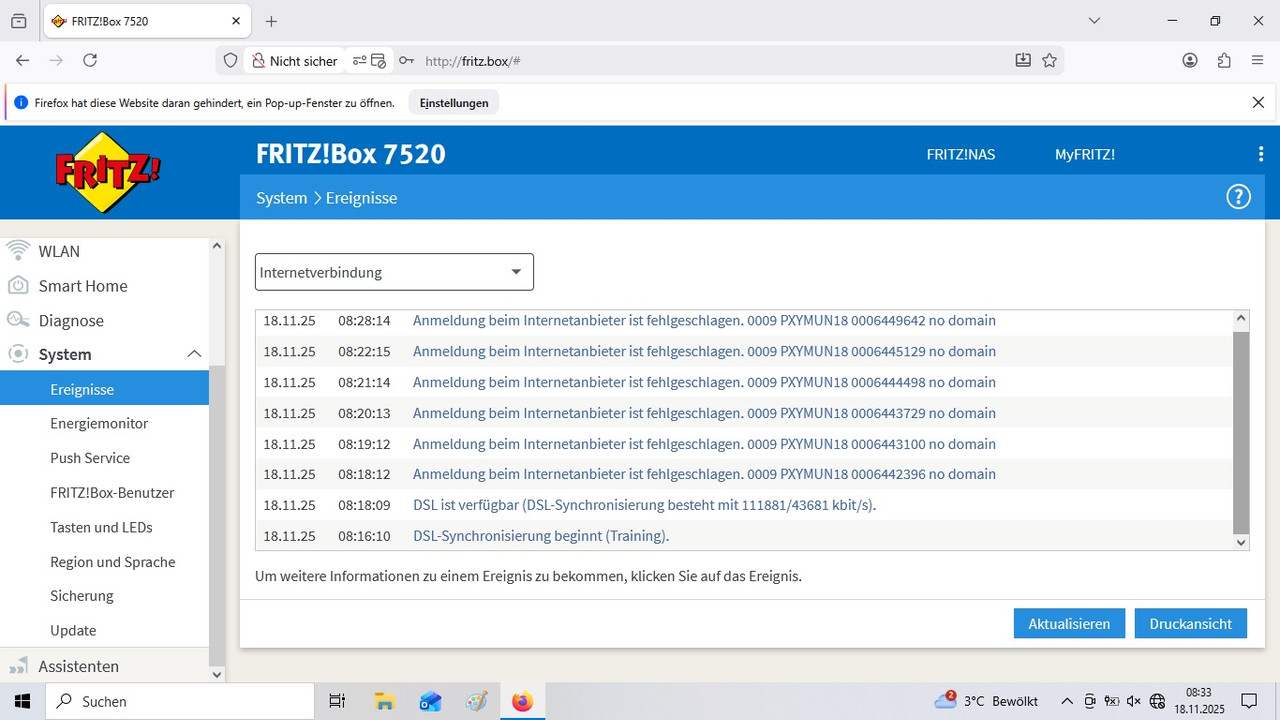Open the FRITZ!Box help question mark icon
This screenshot has height=720, width=1280.
1238,196
